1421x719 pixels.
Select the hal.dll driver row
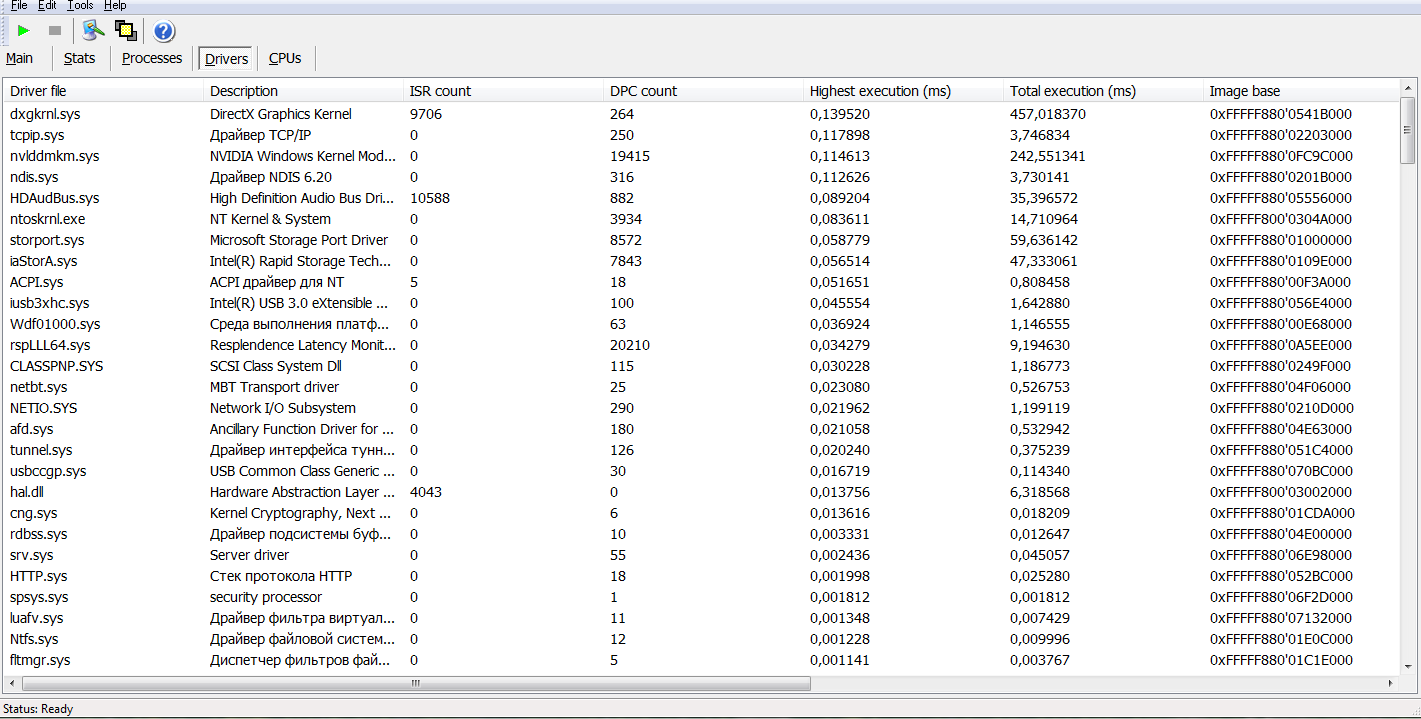[700, 492]
